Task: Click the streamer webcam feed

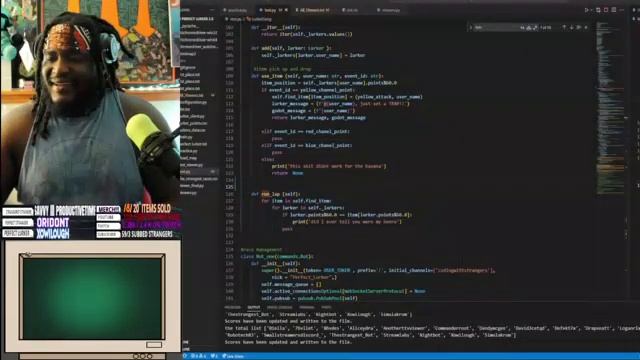Action: point(90,102)
